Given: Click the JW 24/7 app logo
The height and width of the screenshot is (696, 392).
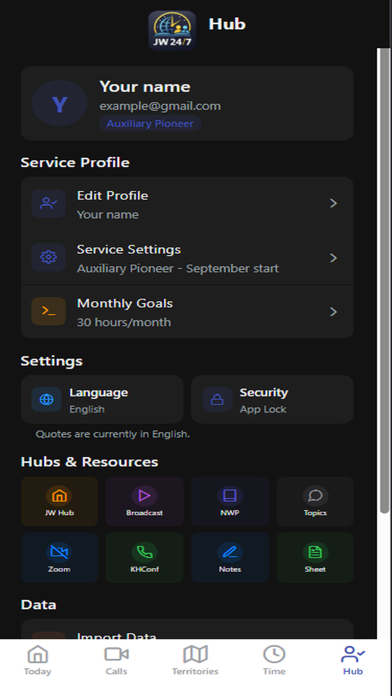Looking at the screenshot, I should click(x=172, y=31).
